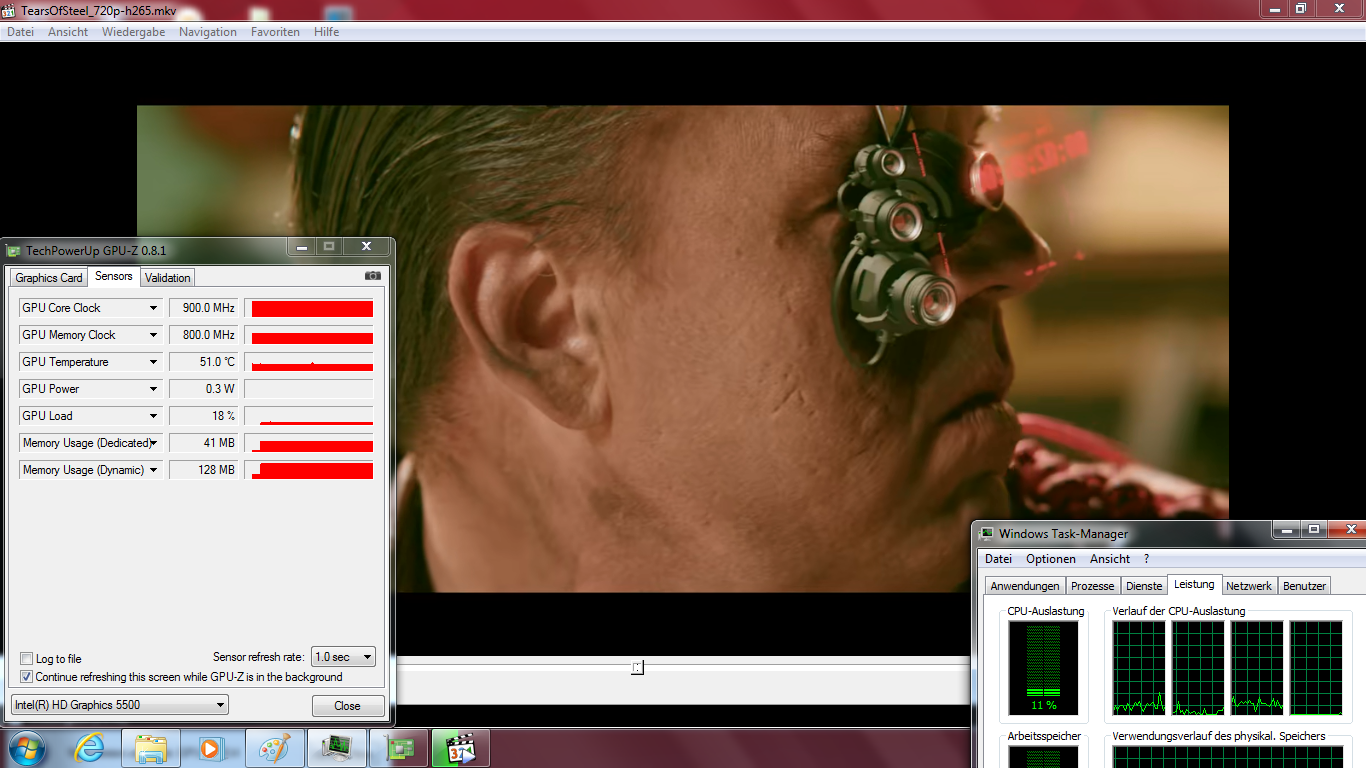1366x768 pixels.
Task: Open the Navigation menu
Action: coord(208,32)
